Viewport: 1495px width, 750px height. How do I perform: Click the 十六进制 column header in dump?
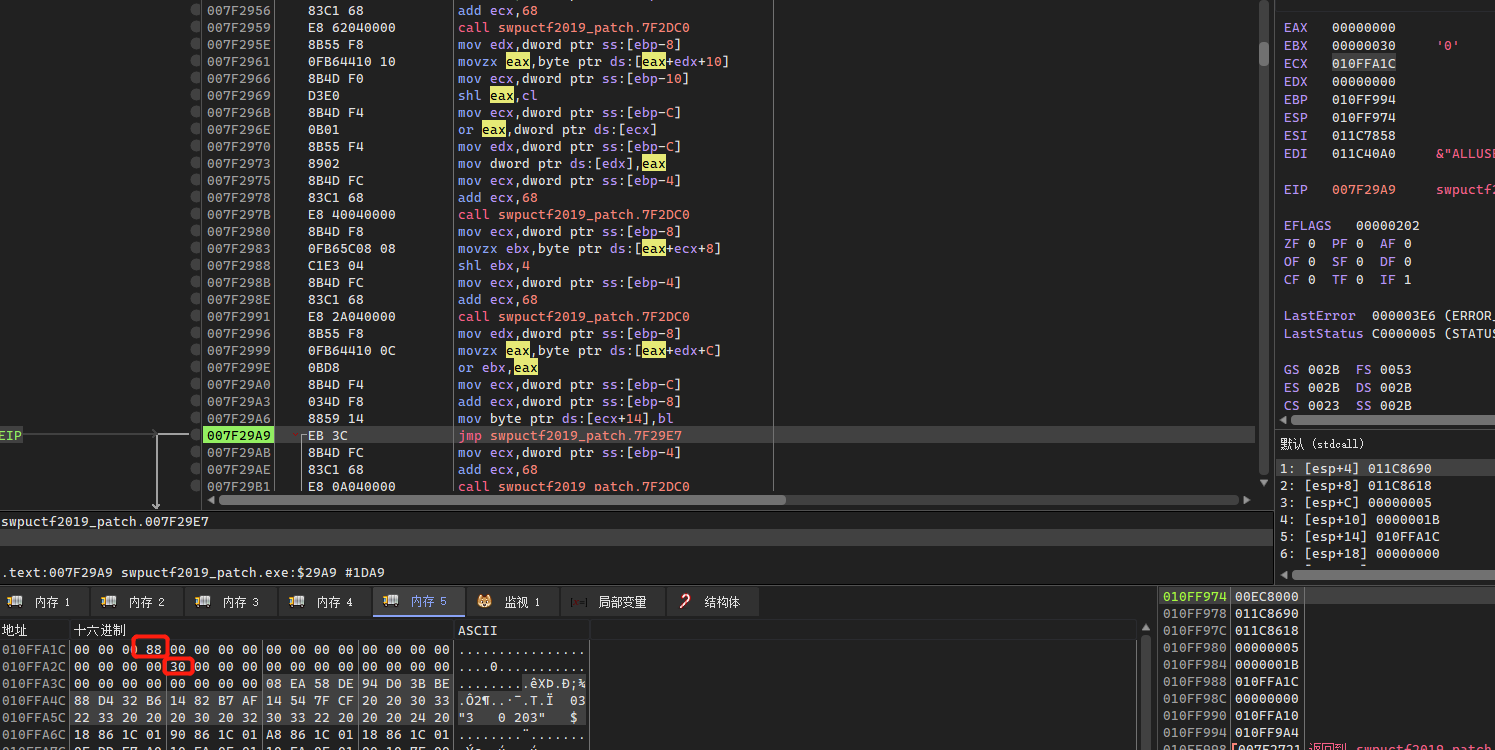pos(100,631)
